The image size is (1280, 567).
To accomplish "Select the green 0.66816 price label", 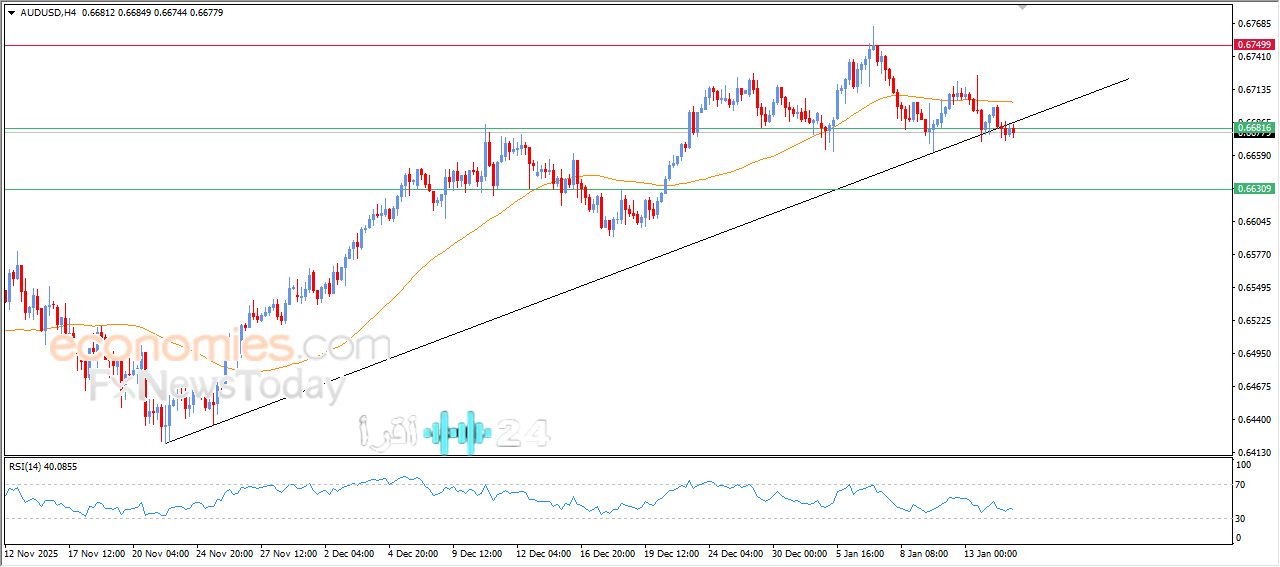I will click(x=1254, y=128).
